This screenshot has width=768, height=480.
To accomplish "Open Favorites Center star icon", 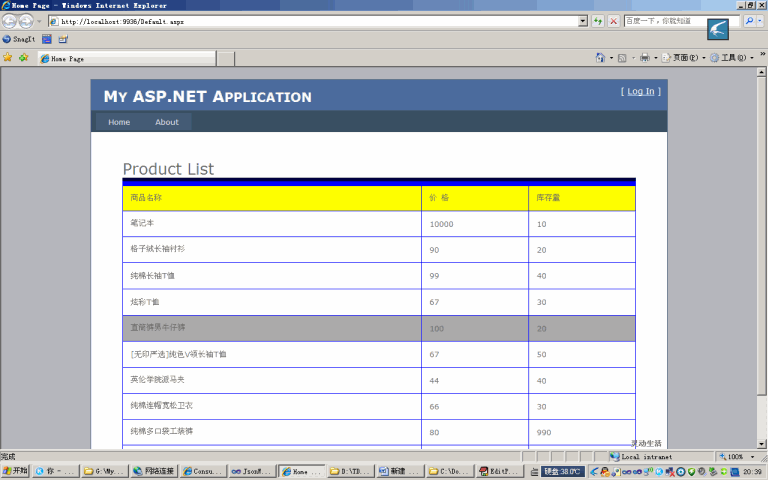I will tap(8, 58).
